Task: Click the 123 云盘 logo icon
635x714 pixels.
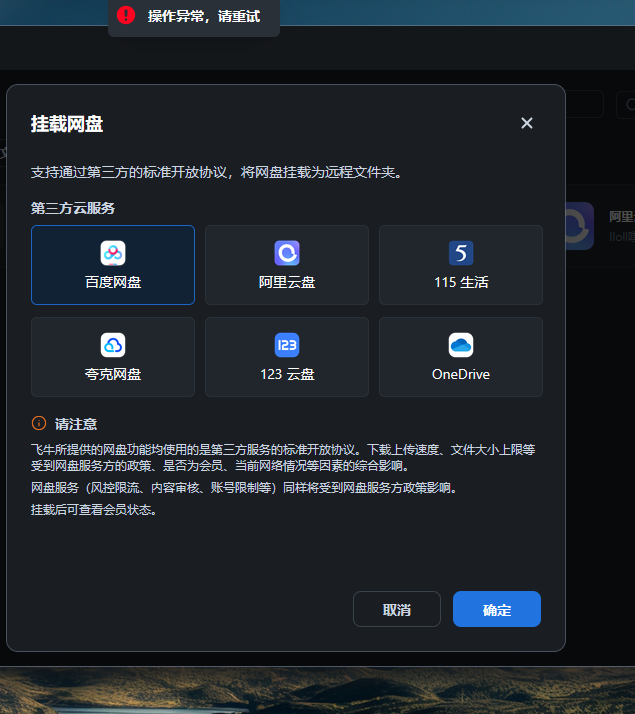Action: click(x=287, y=345)
